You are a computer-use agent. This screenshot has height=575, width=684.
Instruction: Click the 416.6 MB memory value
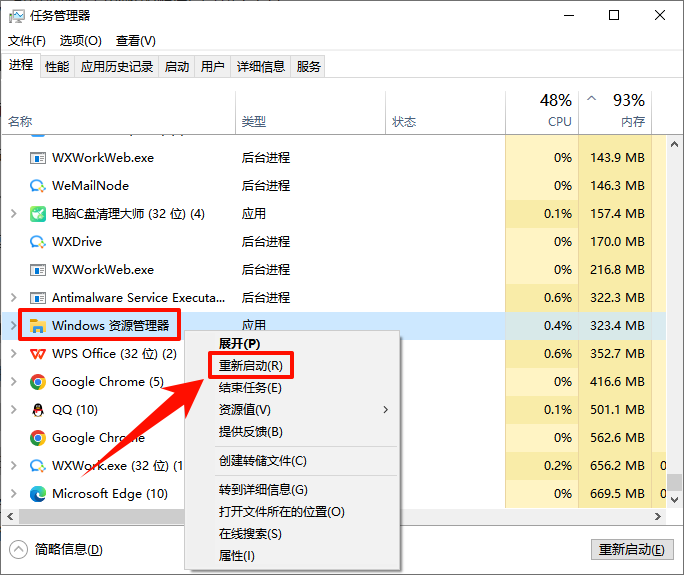[x=617, y=382]
